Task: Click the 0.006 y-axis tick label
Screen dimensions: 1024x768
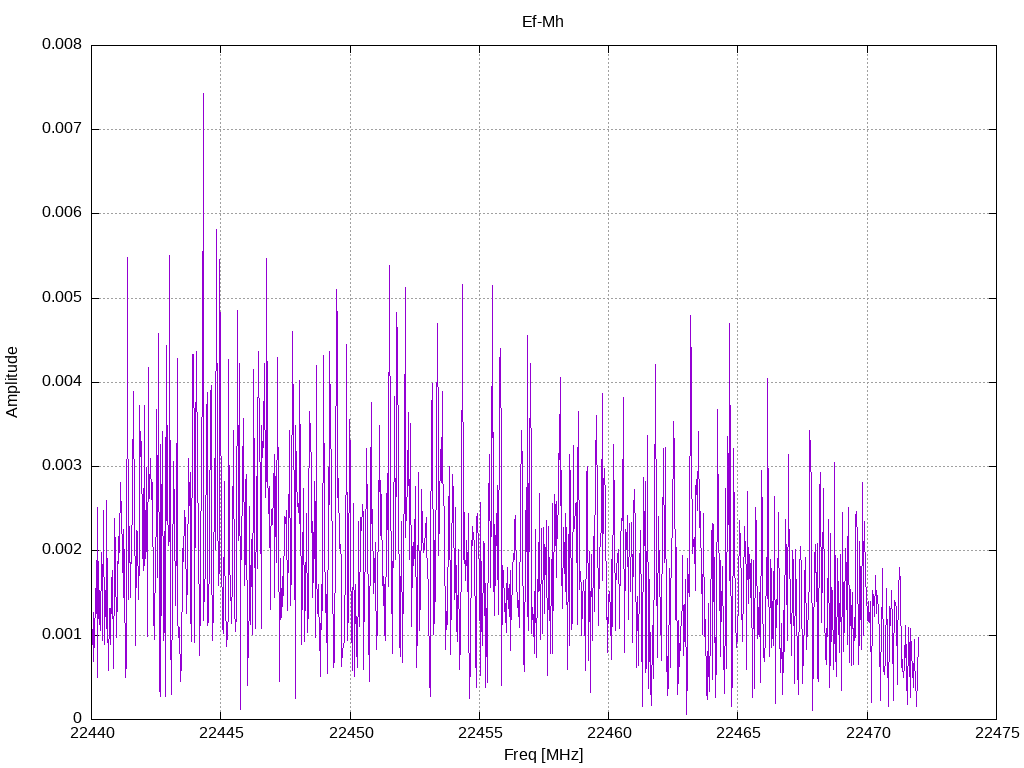Action: (x=61, y=213)
